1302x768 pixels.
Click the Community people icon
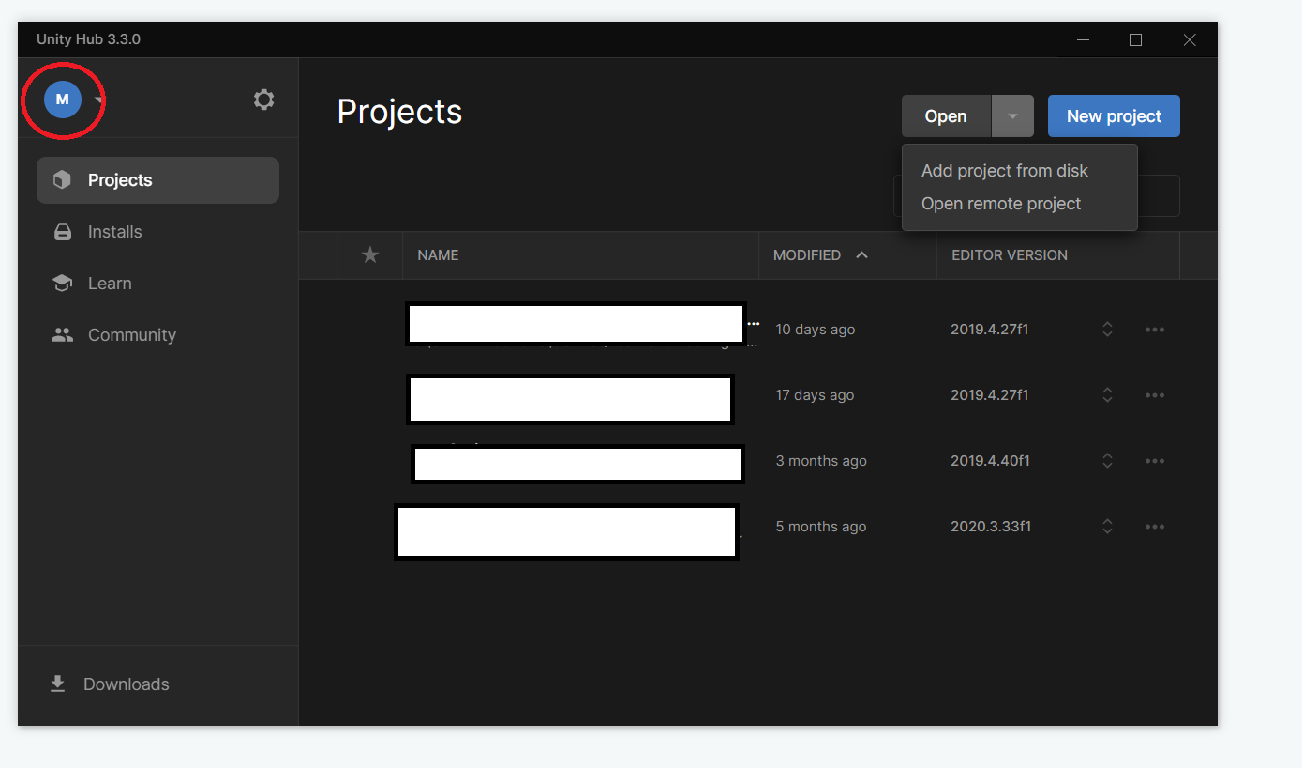62,335
